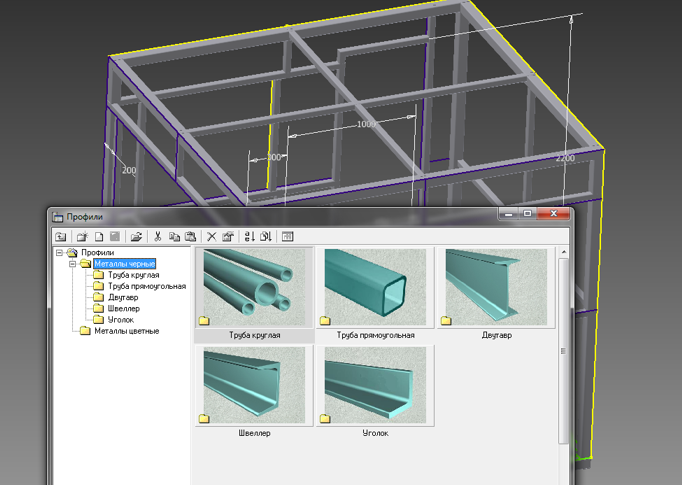The height and width of the screenshot is (485, 682).
Task: Click the up-one-level folder icon
Action: tap(61, 237)
